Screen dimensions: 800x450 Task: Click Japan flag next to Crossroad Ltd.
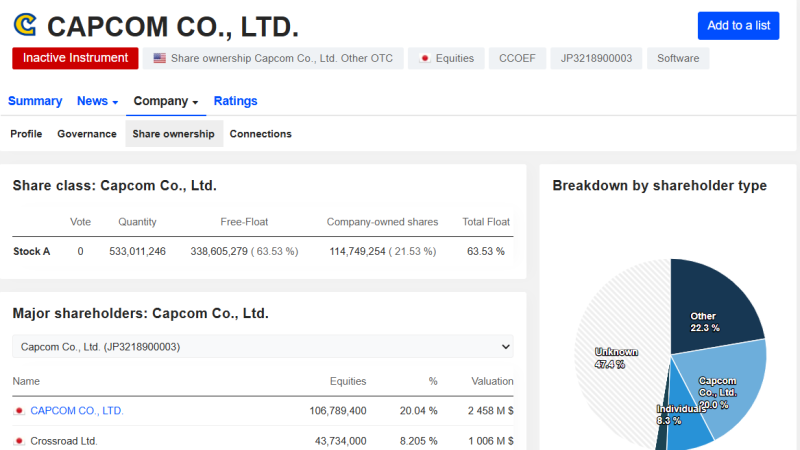tap(19, 441)
